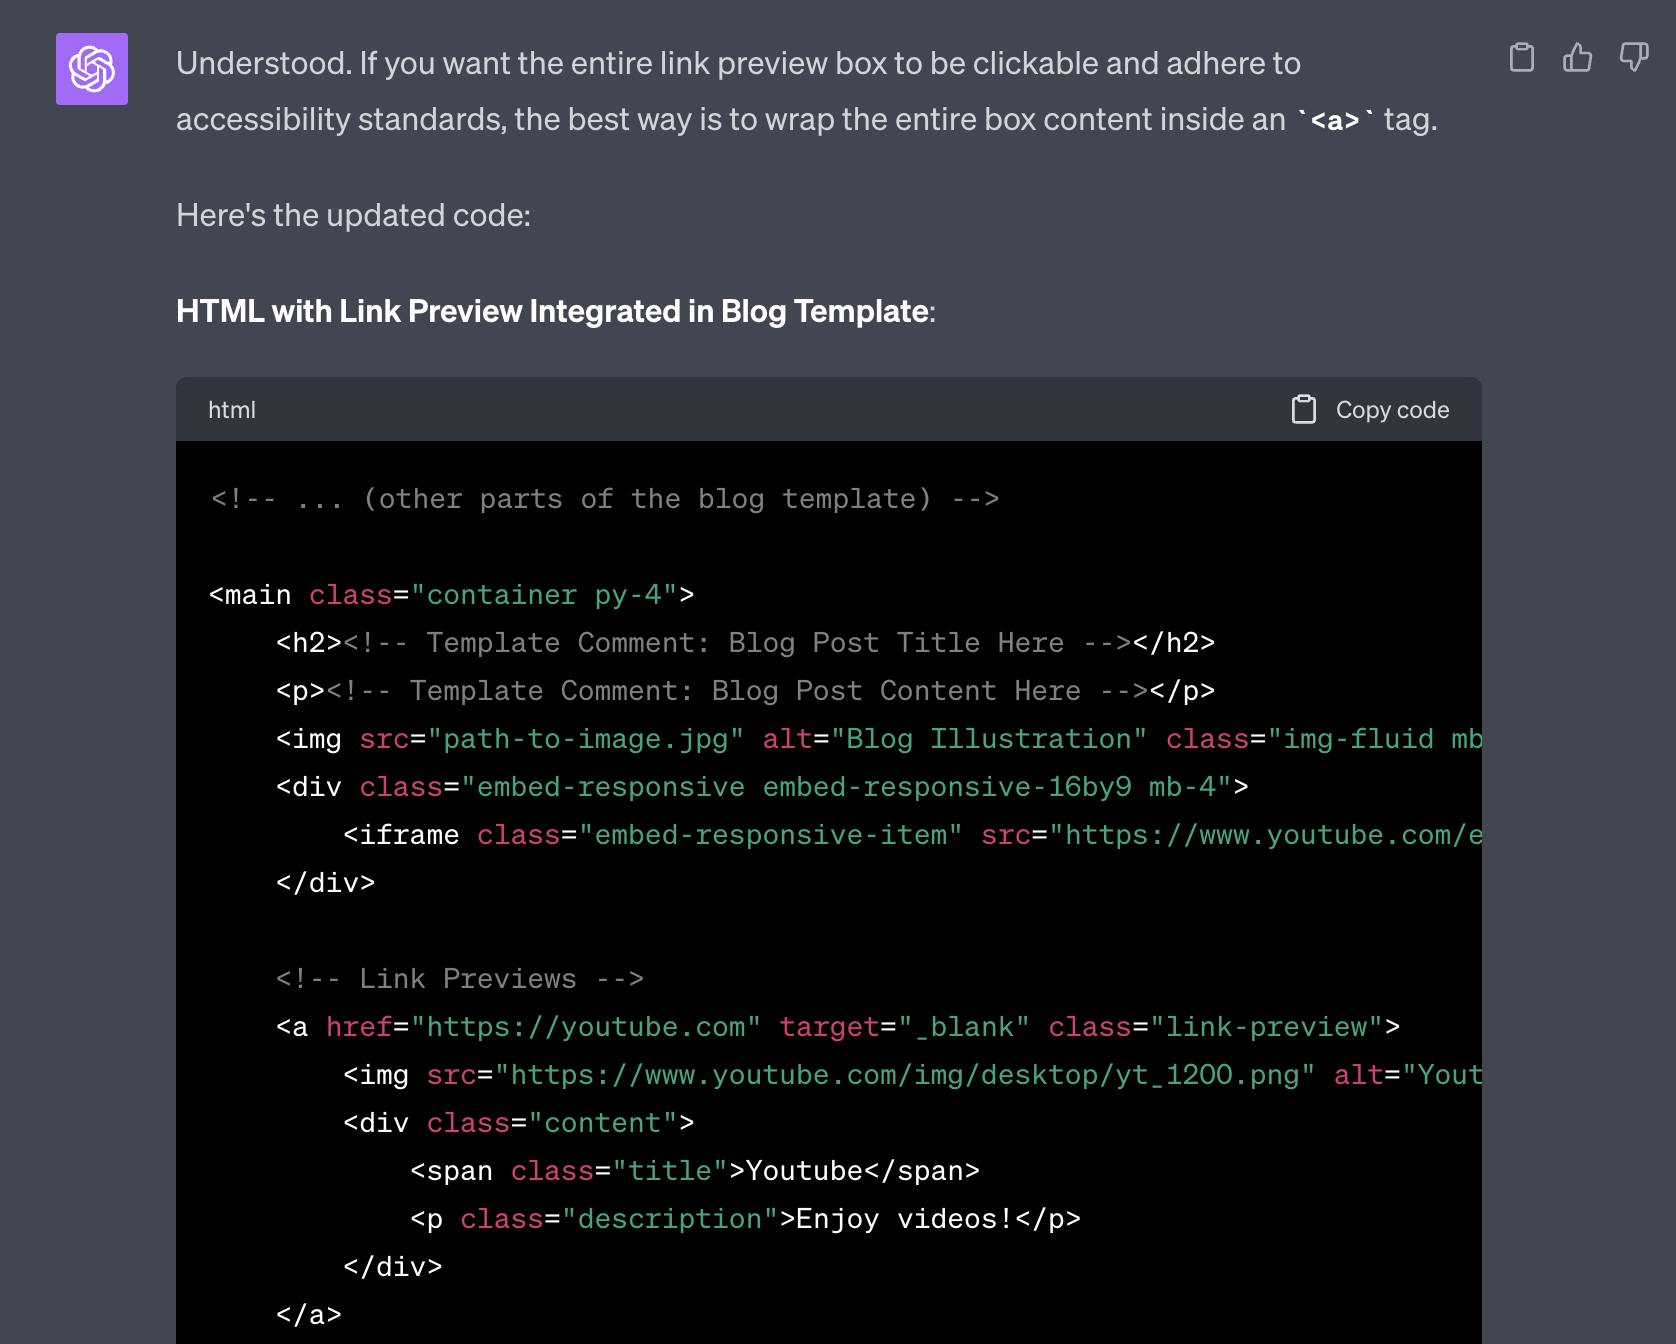Screen dimensions: 1676x1344
Task: Click the iframe embed-responsive-item line
Action: (x=912, y=835)
